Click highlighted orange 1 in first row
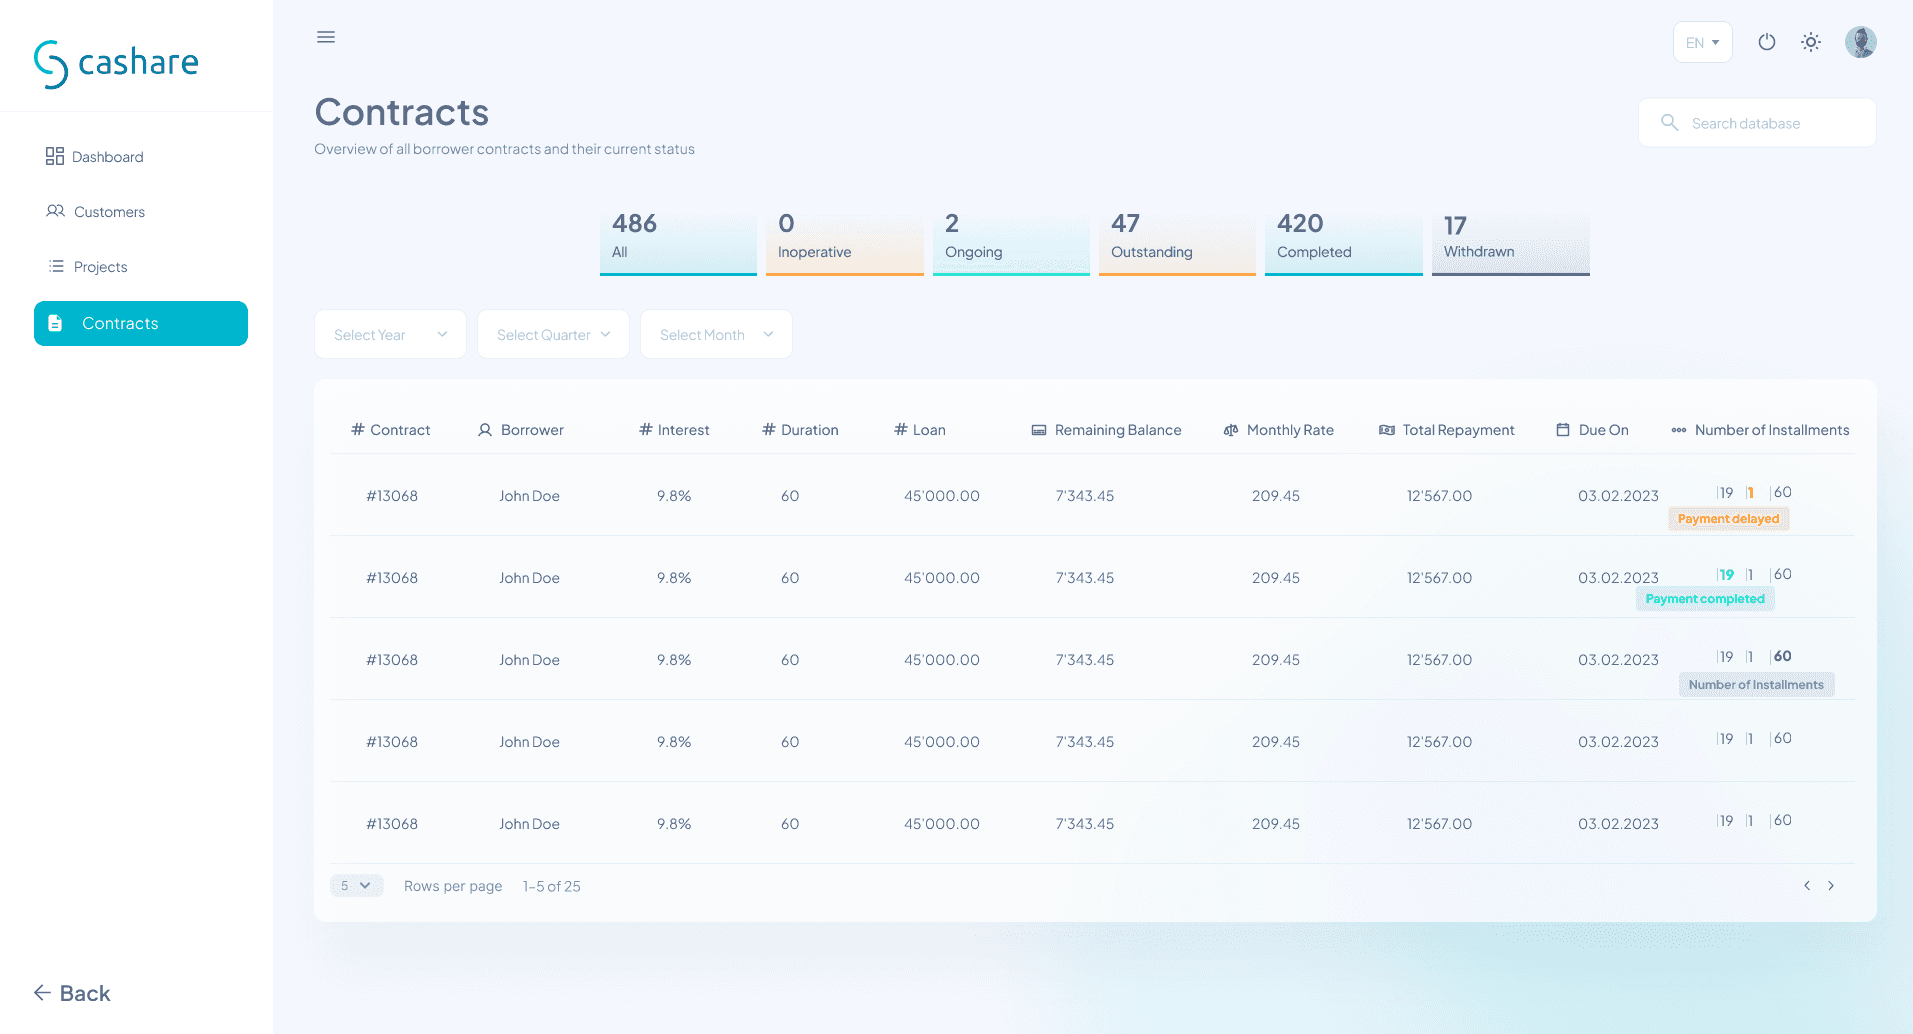 (x=1750, y=493)
